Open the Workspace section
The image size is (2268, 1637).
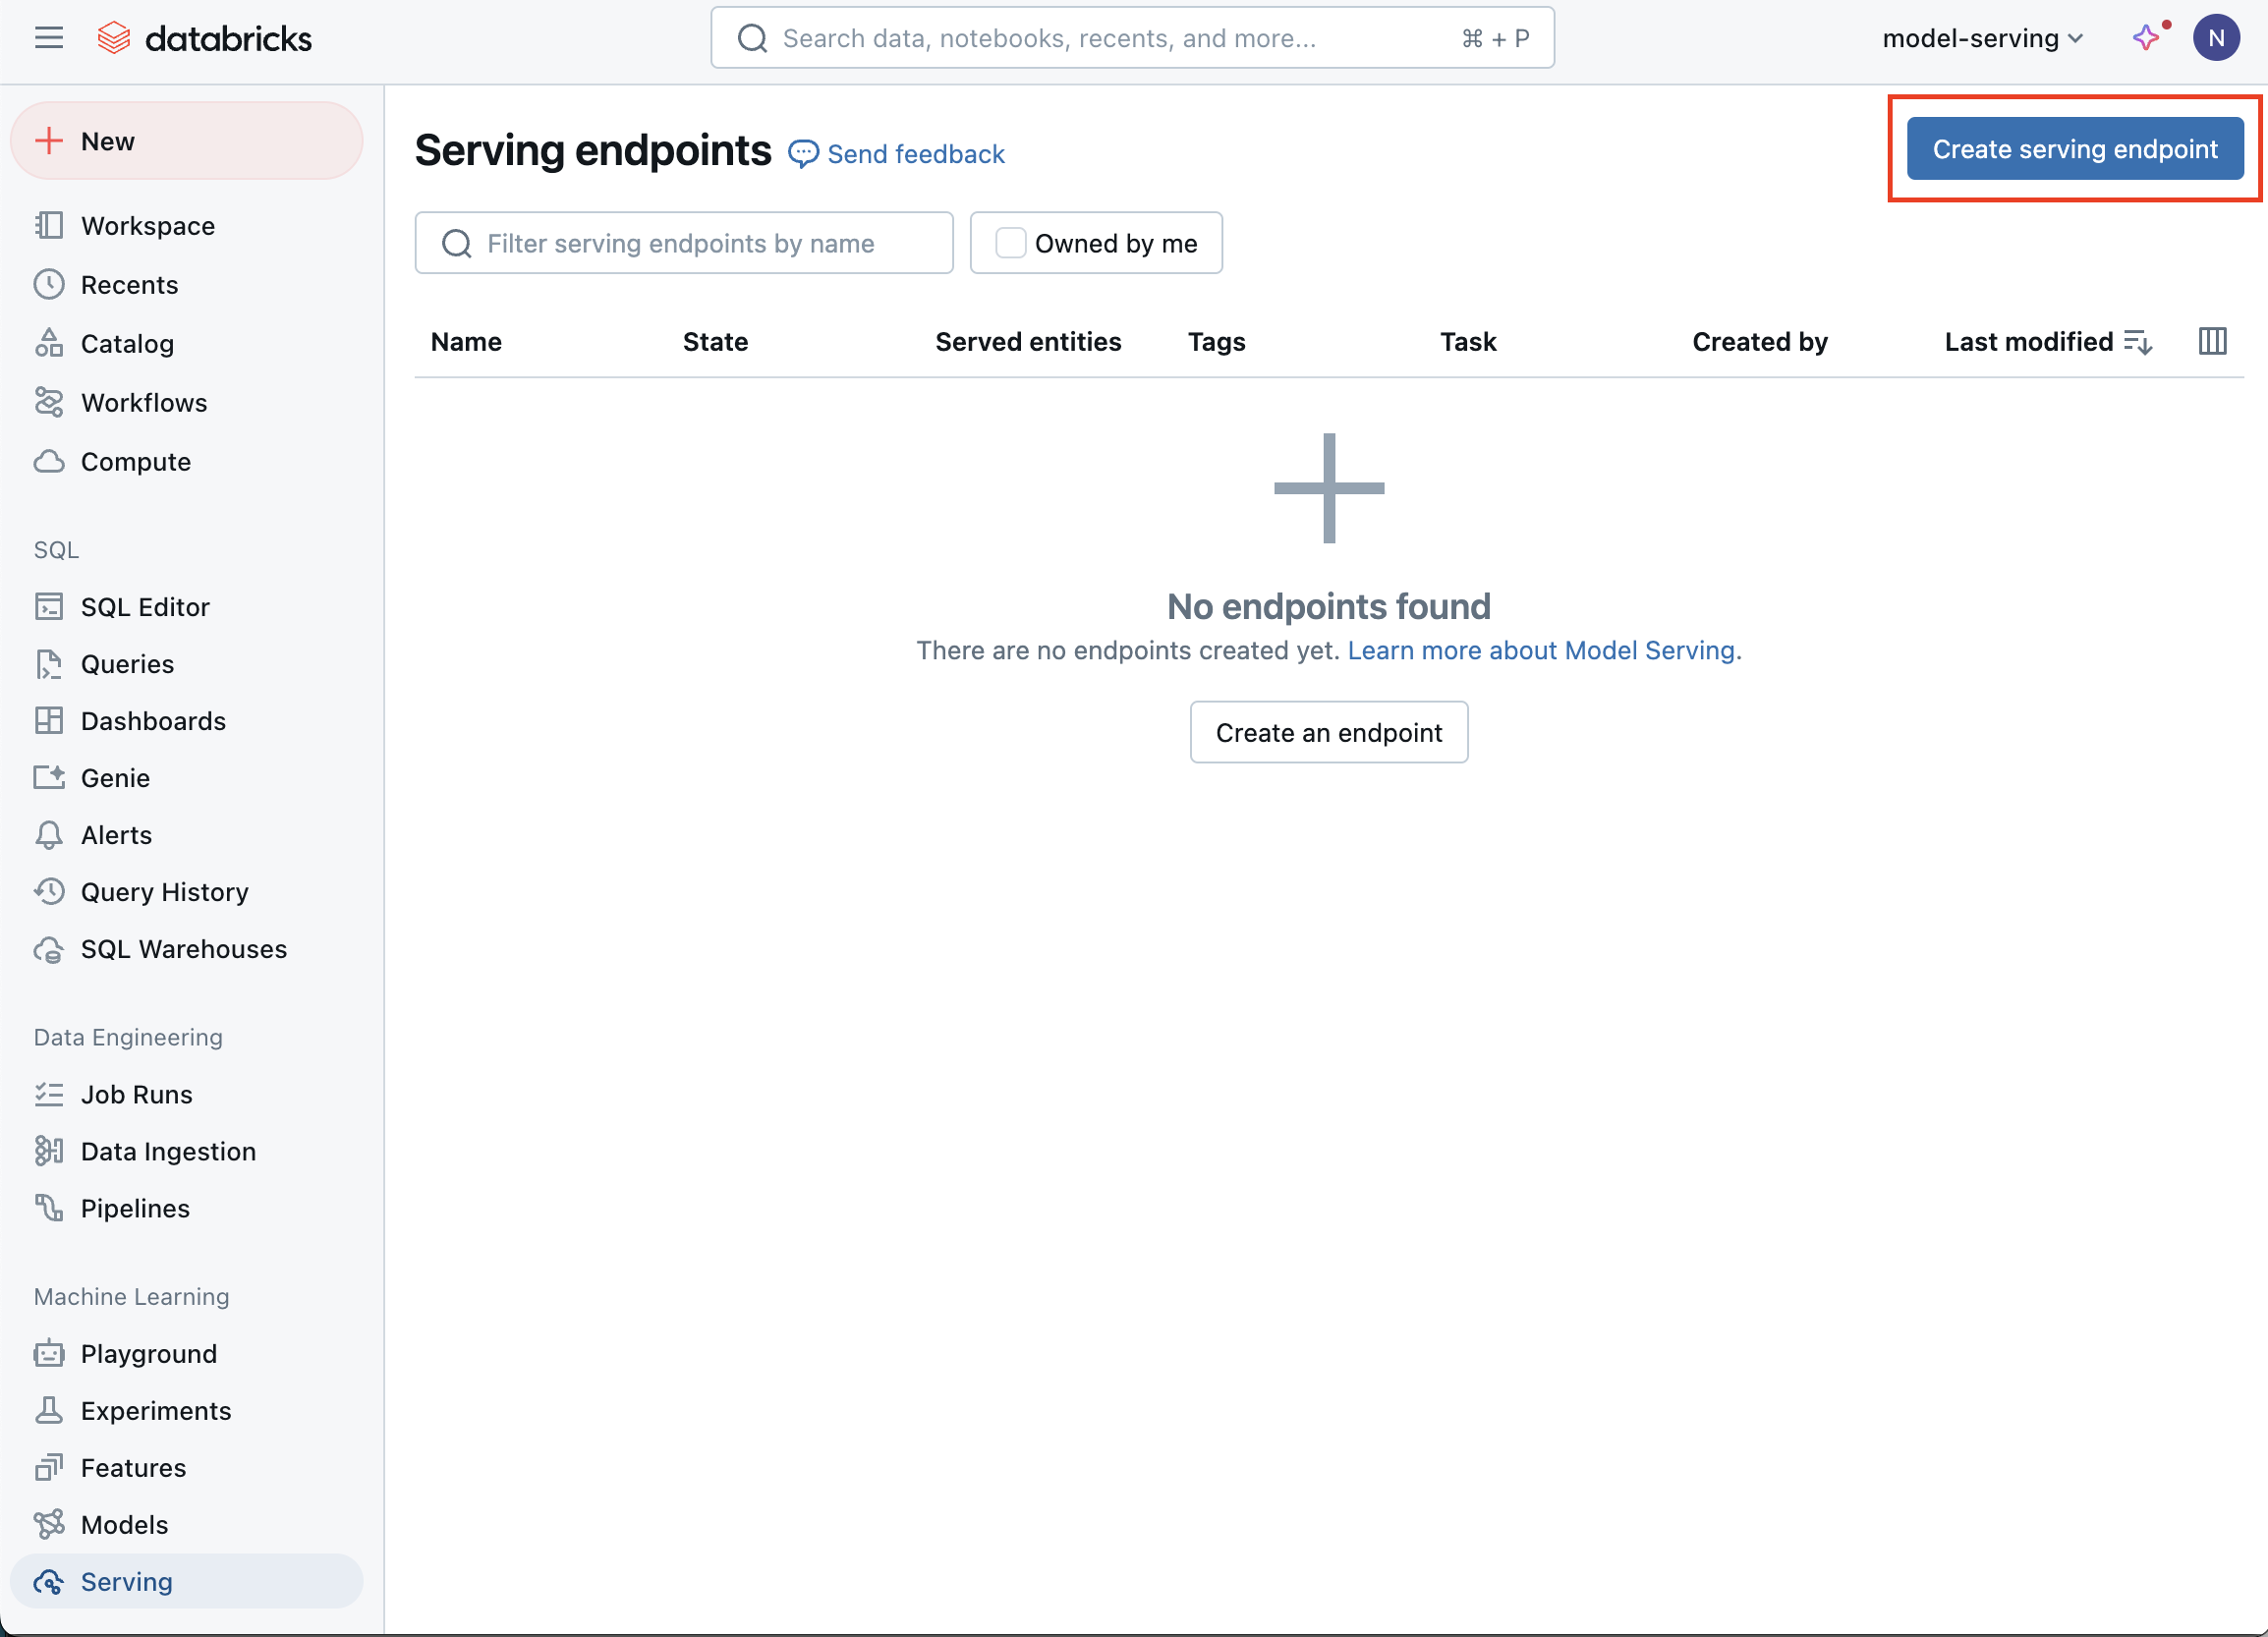tap(146, 225)
